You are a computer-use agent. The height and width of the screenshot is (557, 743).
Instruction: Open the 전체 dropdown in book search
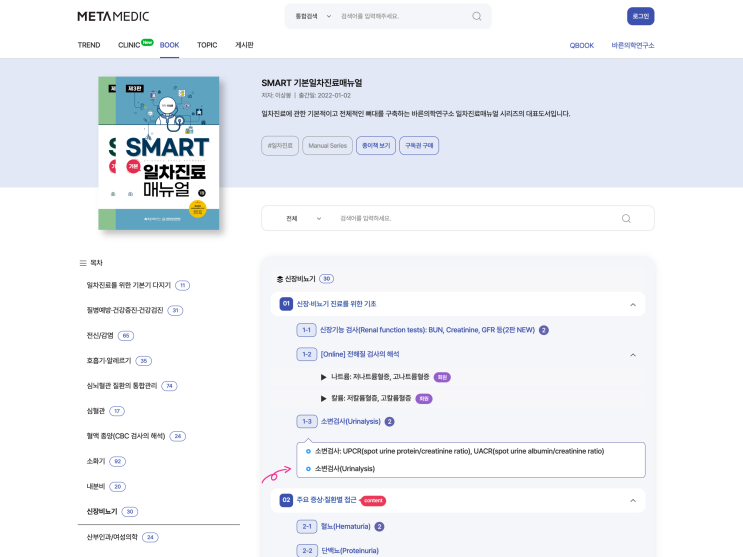pyautogui.click(x=303, y=219)
